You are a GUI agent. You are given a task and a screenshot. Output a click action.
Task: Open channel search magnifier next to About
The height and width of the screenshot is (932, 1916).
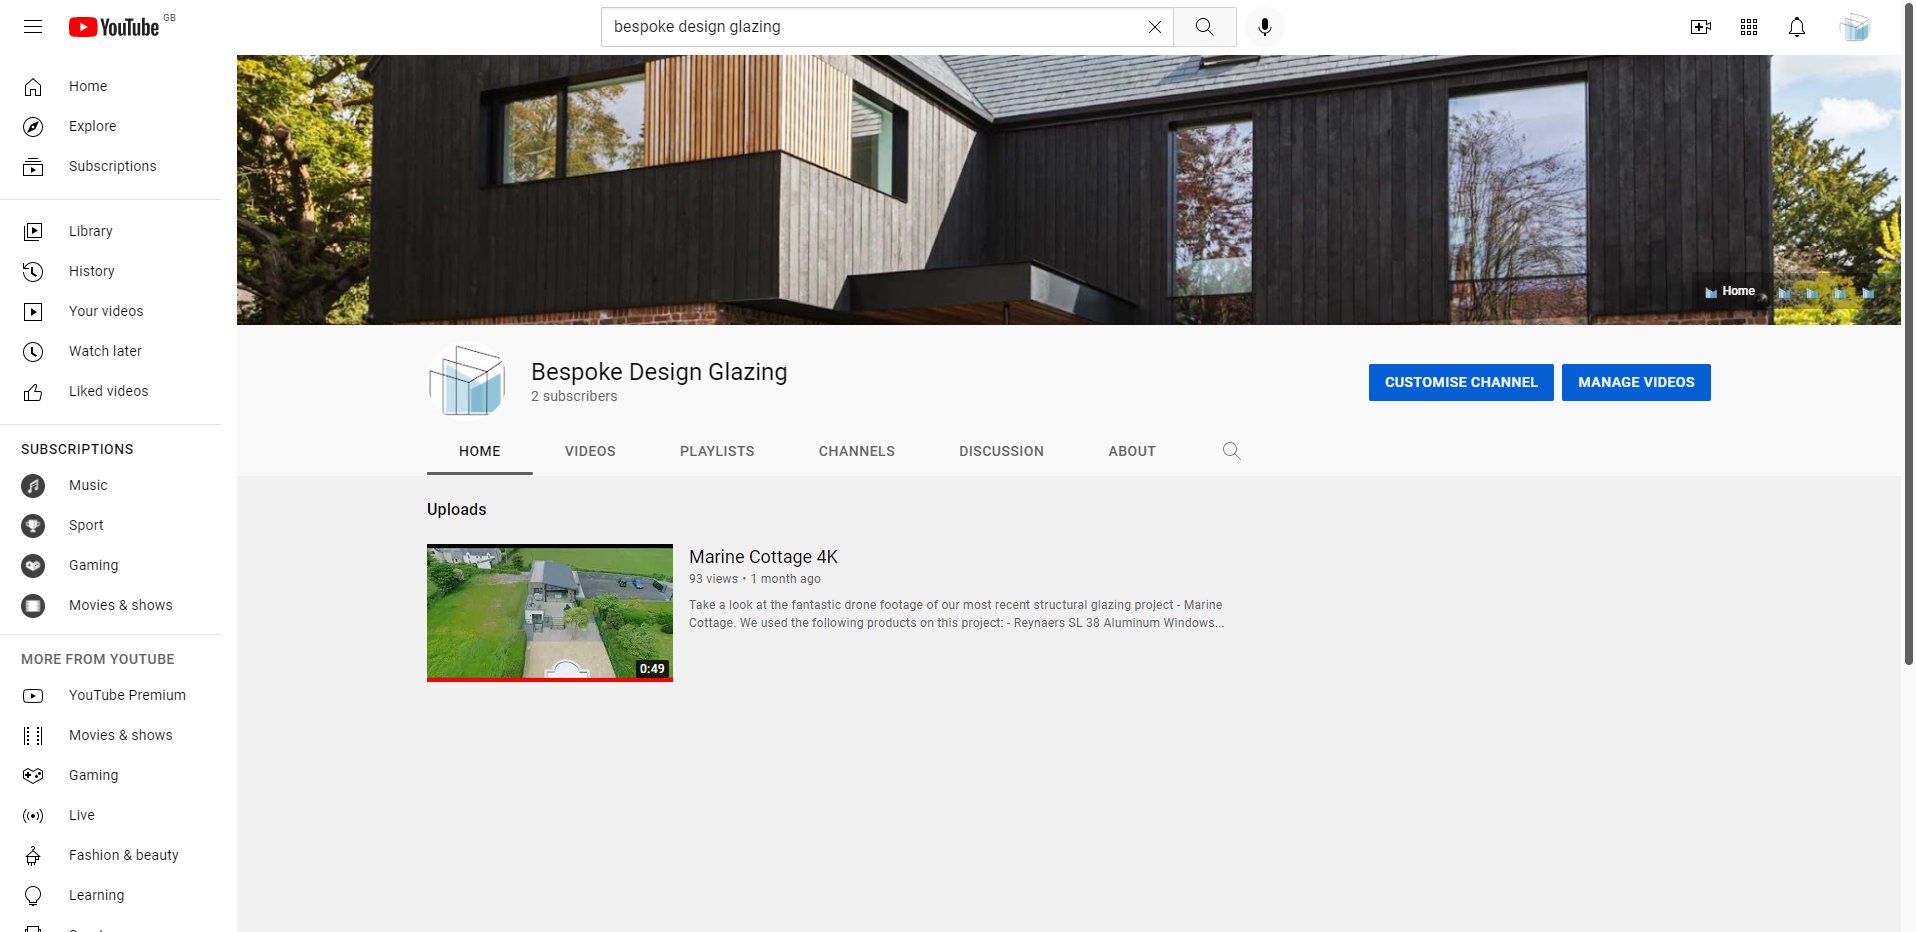click(x=1231, y=451)
